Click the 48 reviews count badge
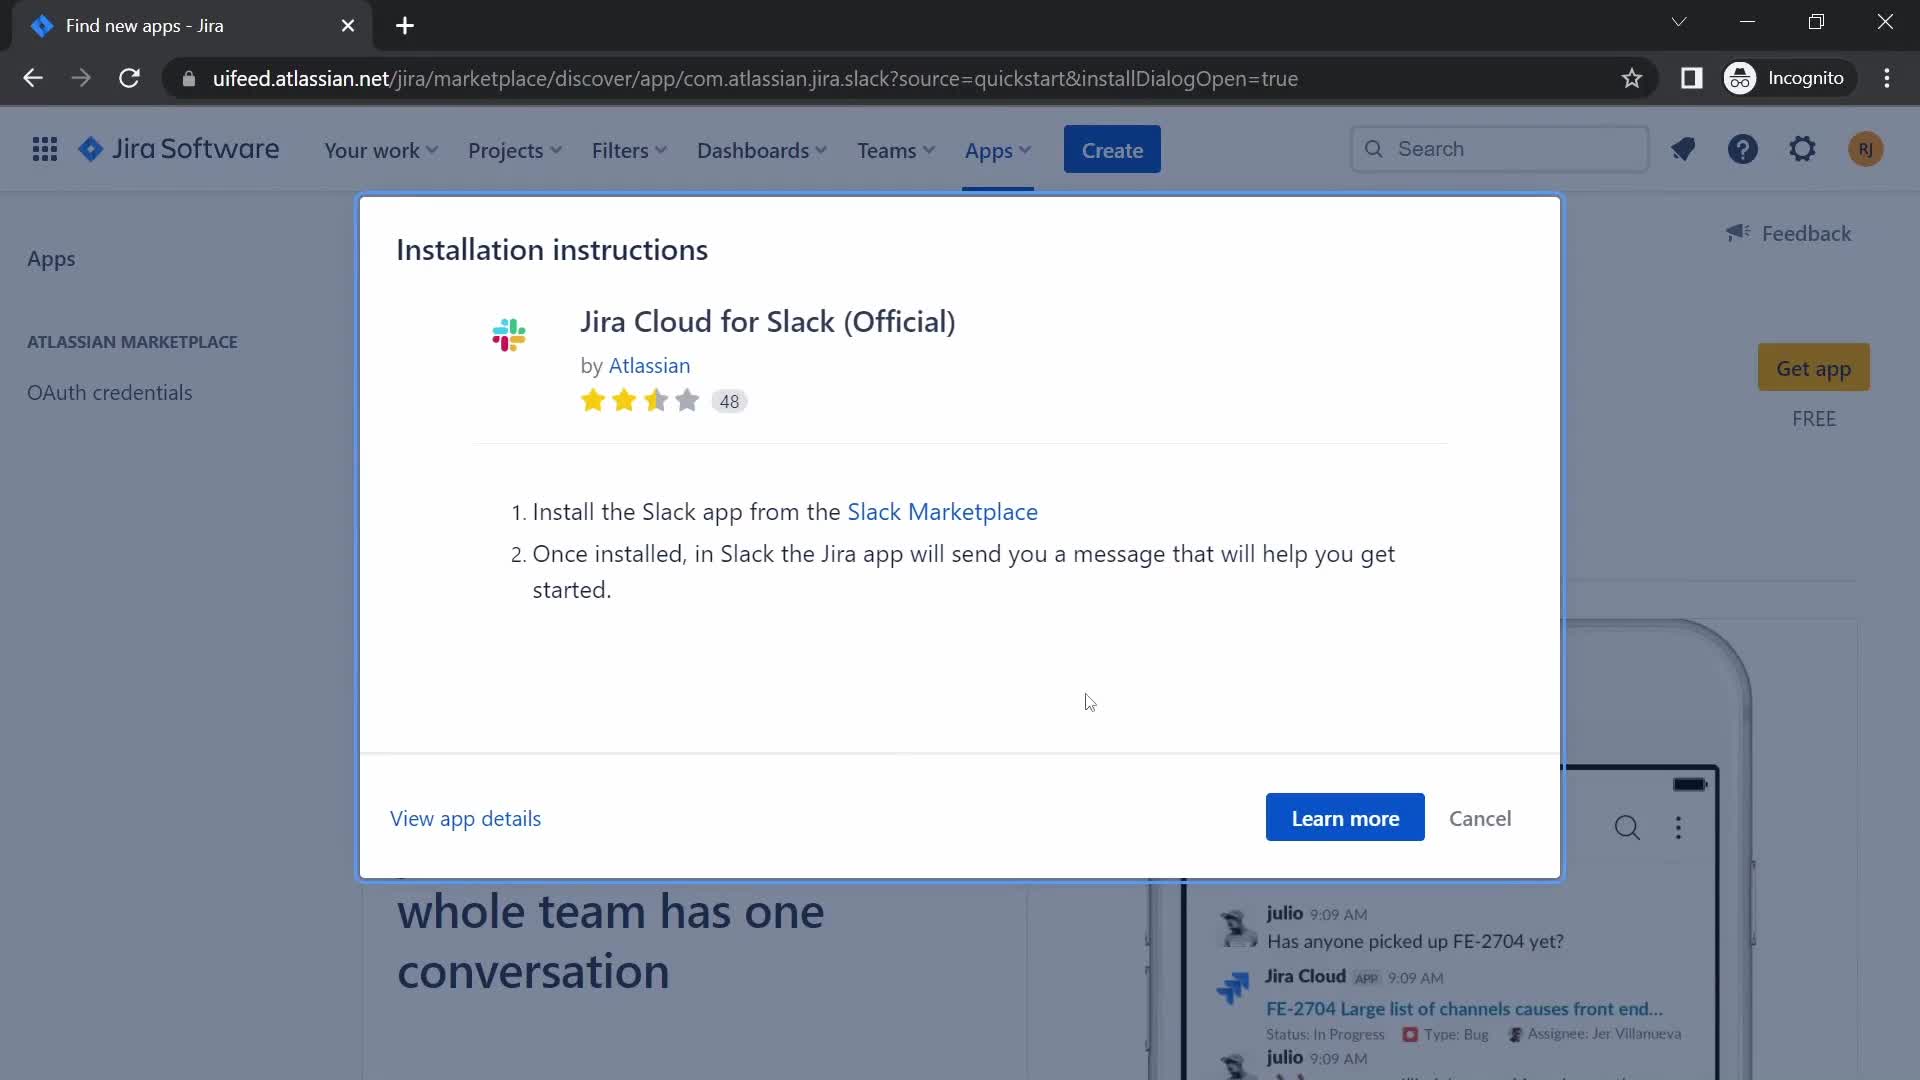Viewport: 1920px width, 1080px height. coord(729,401)
